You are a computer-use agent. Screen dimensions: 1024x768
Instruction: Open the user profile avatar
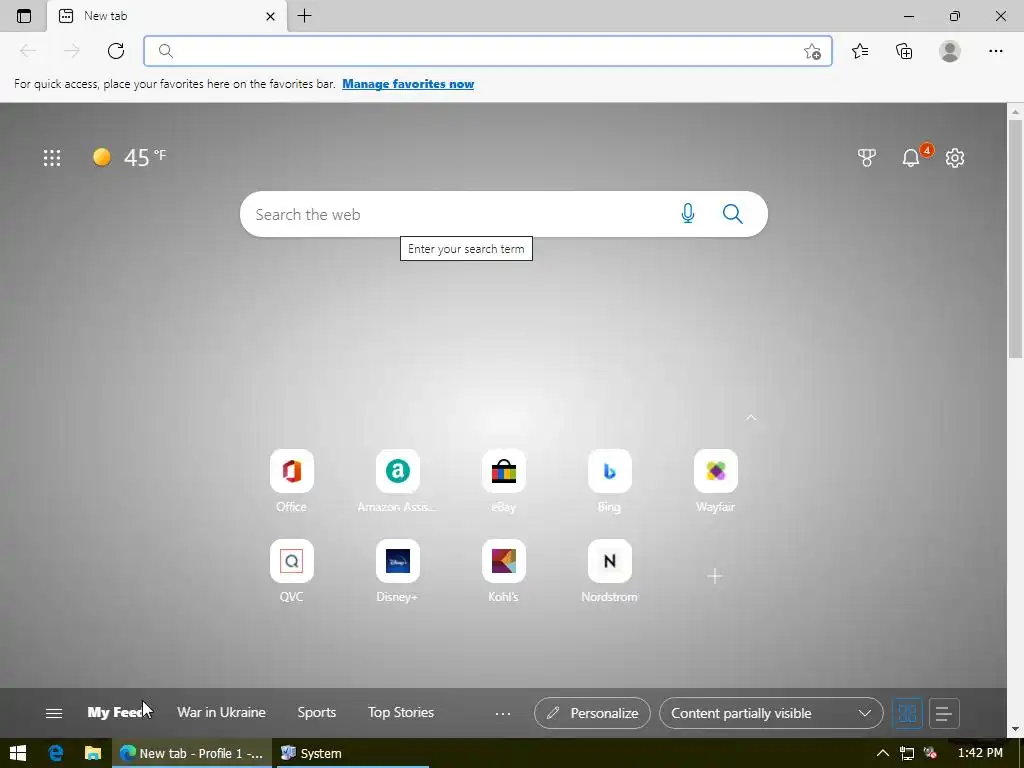[x=950, y=51]
